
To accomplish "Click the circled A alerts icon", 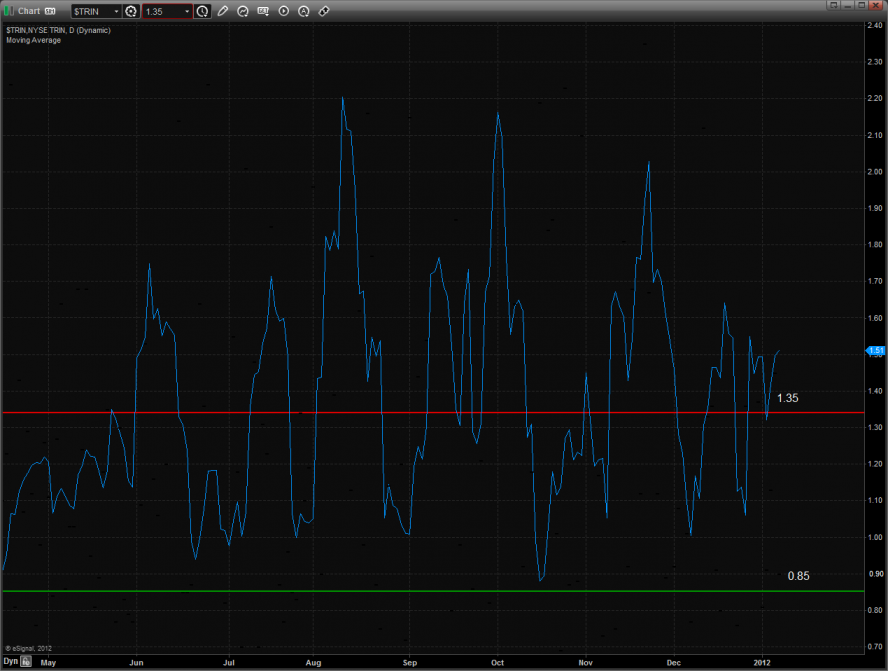I will tap(304, 11).
